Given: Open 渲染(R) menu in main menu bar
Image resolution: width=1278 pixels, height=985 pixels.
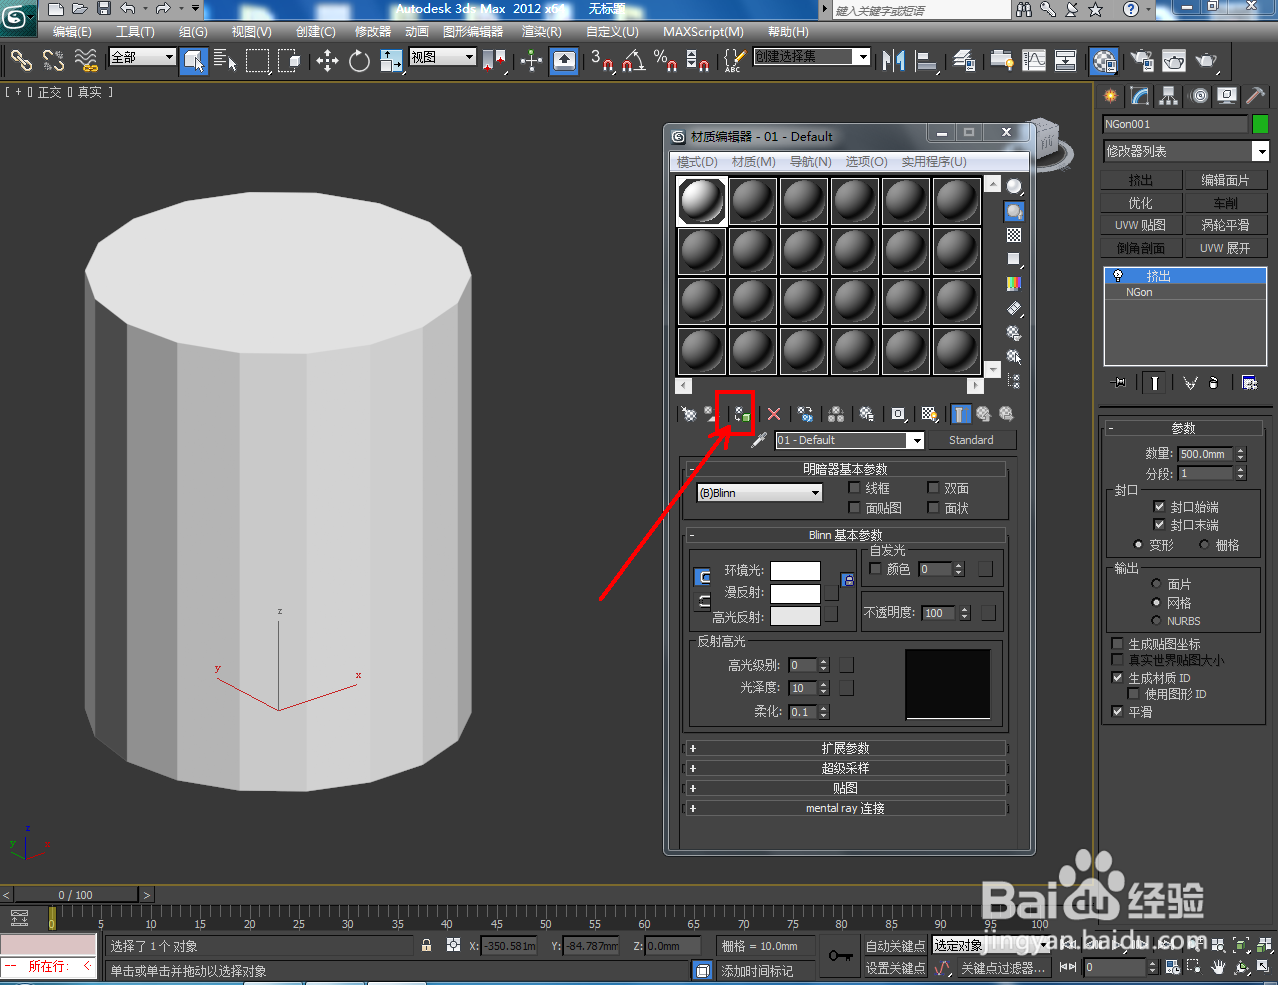Looking at the screenshot, I should pyautogui.click(x=542, y=32).
